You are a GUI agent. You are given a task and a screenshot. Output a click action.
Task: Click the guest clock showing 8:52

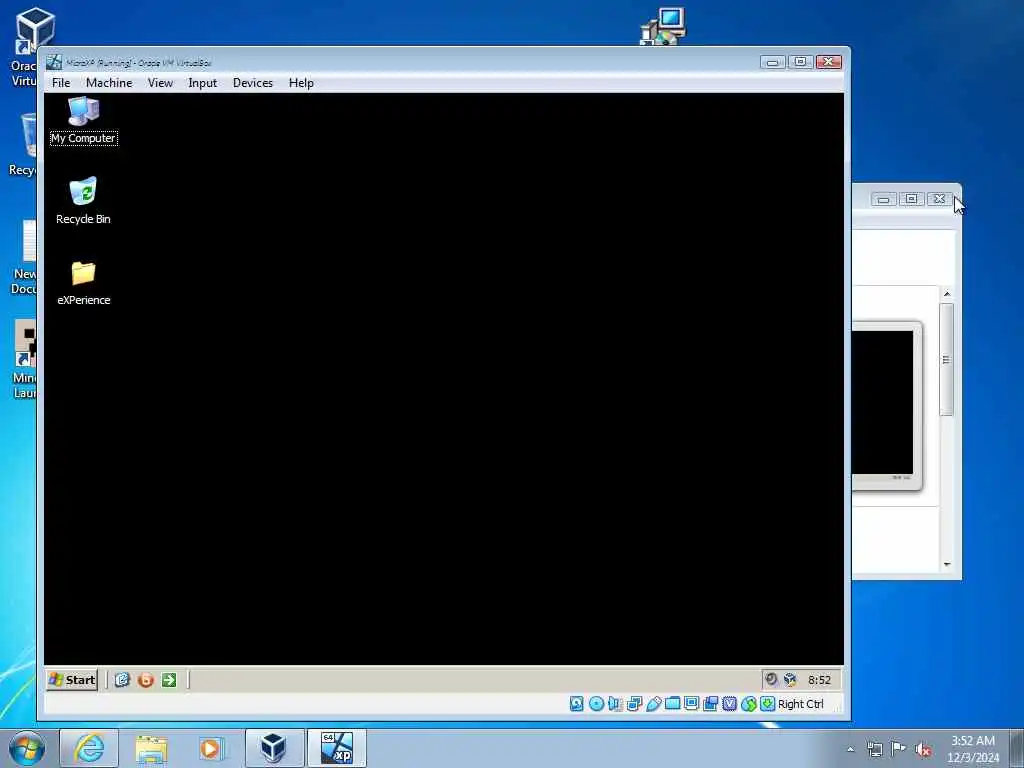[819, 680]
